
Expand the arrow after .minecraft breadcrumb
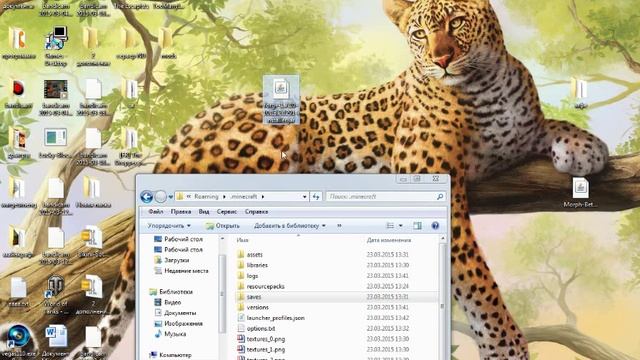[x=263, y=197]
